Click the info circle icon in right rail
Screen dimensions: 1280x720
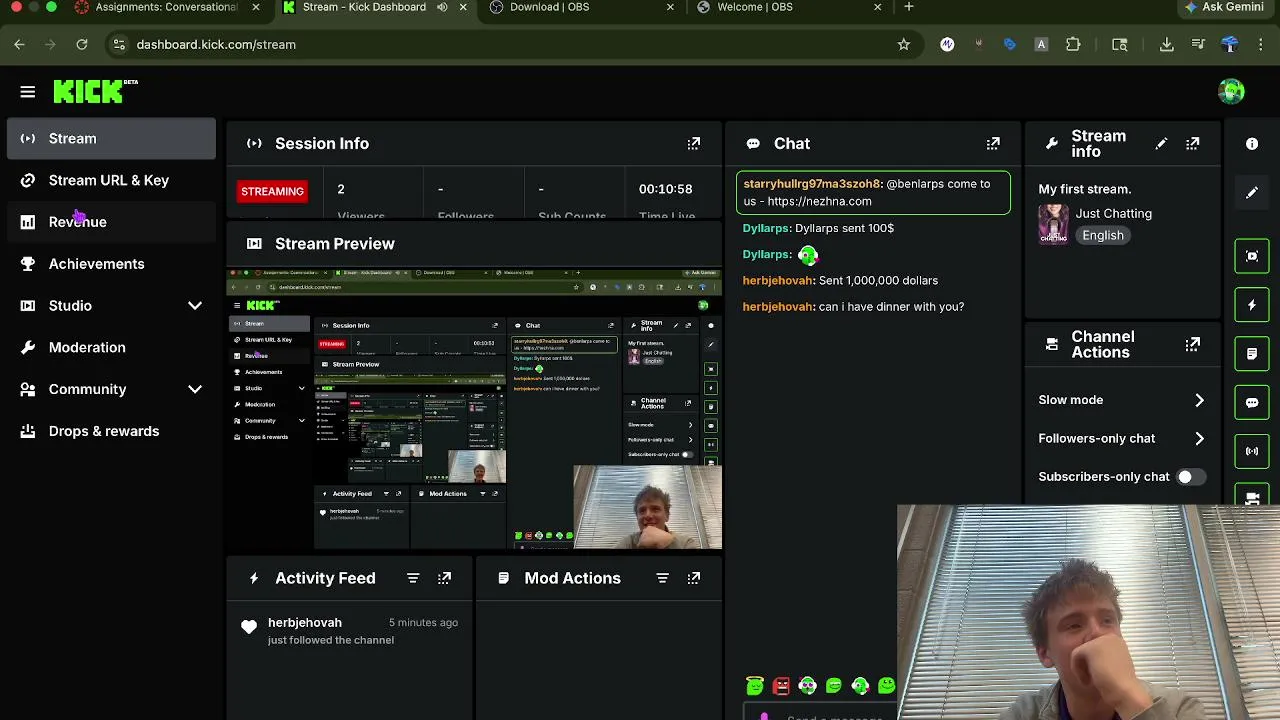1252,144
